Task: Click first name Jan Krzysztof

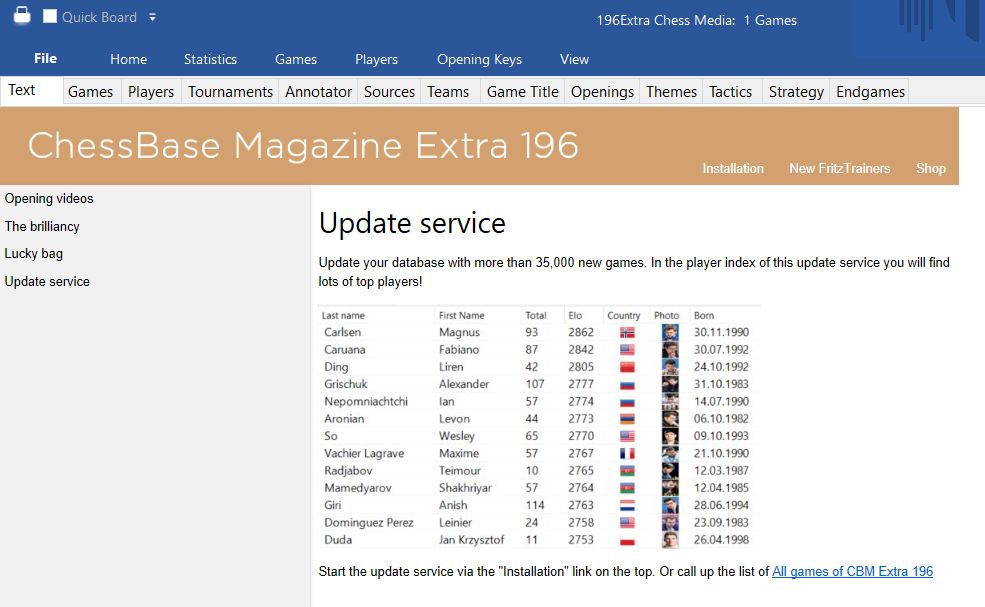Action: point(471,540)
